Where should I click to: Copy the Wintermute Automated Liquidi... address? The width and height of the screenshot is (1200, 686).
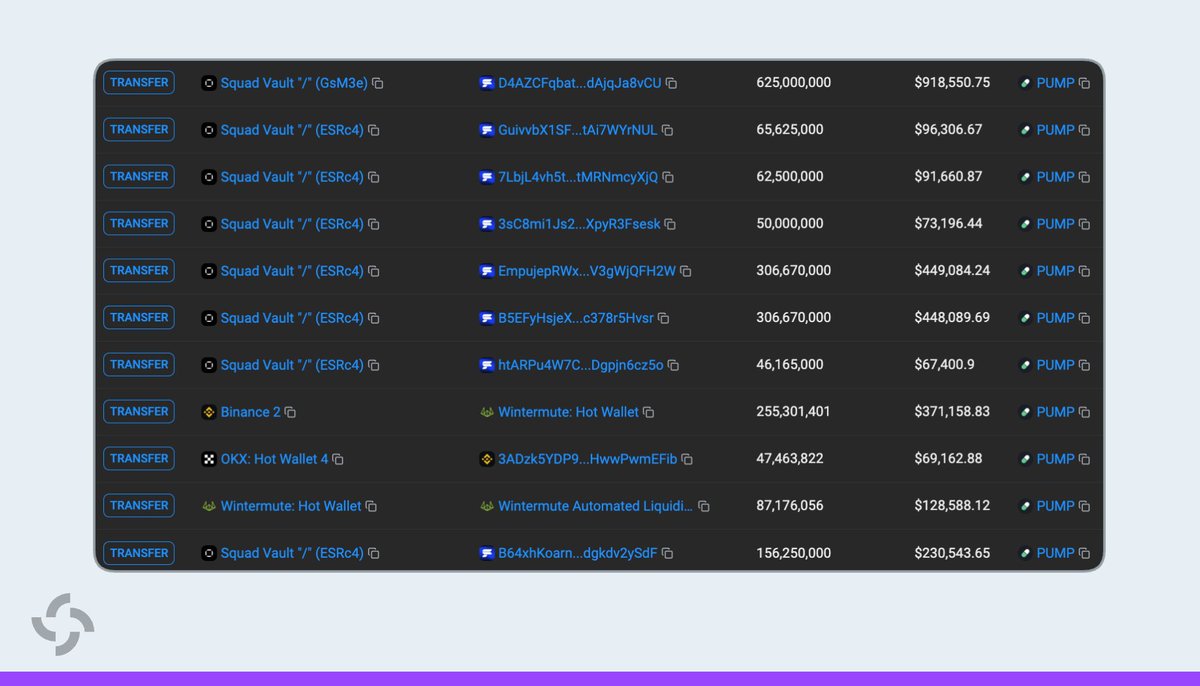pos(704,506)
